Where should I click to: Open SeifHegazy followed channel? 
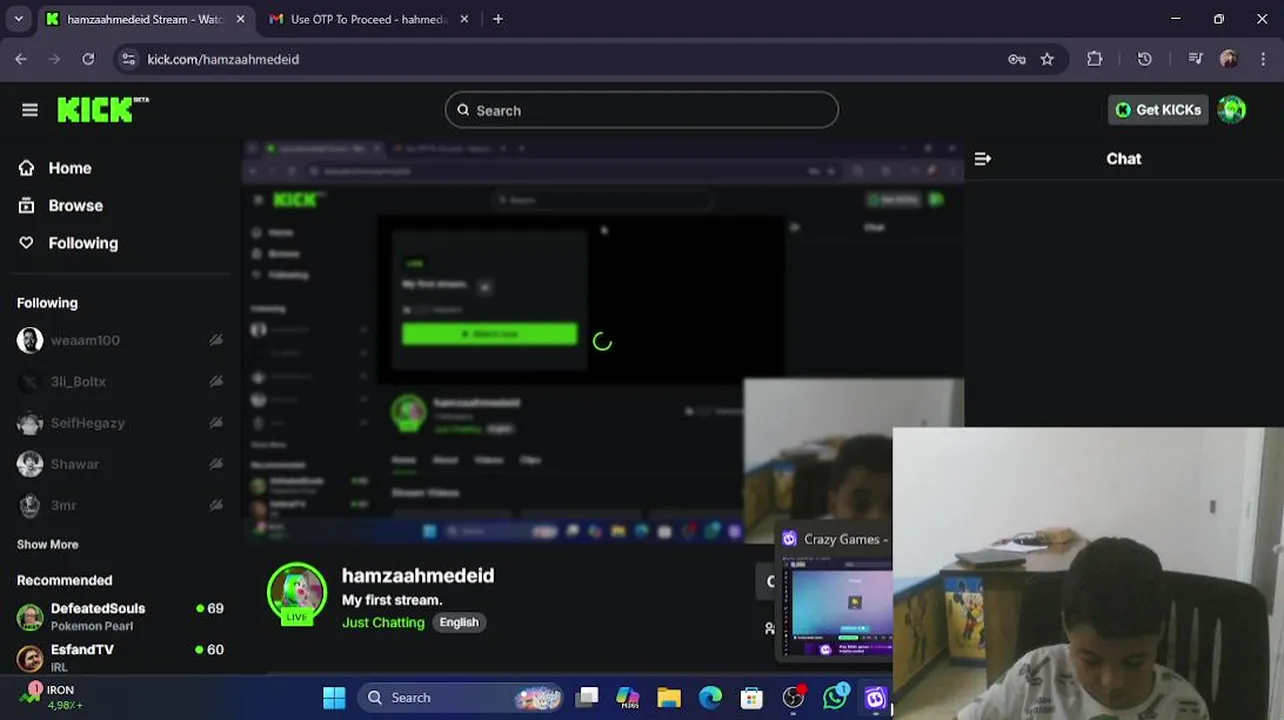88,423
